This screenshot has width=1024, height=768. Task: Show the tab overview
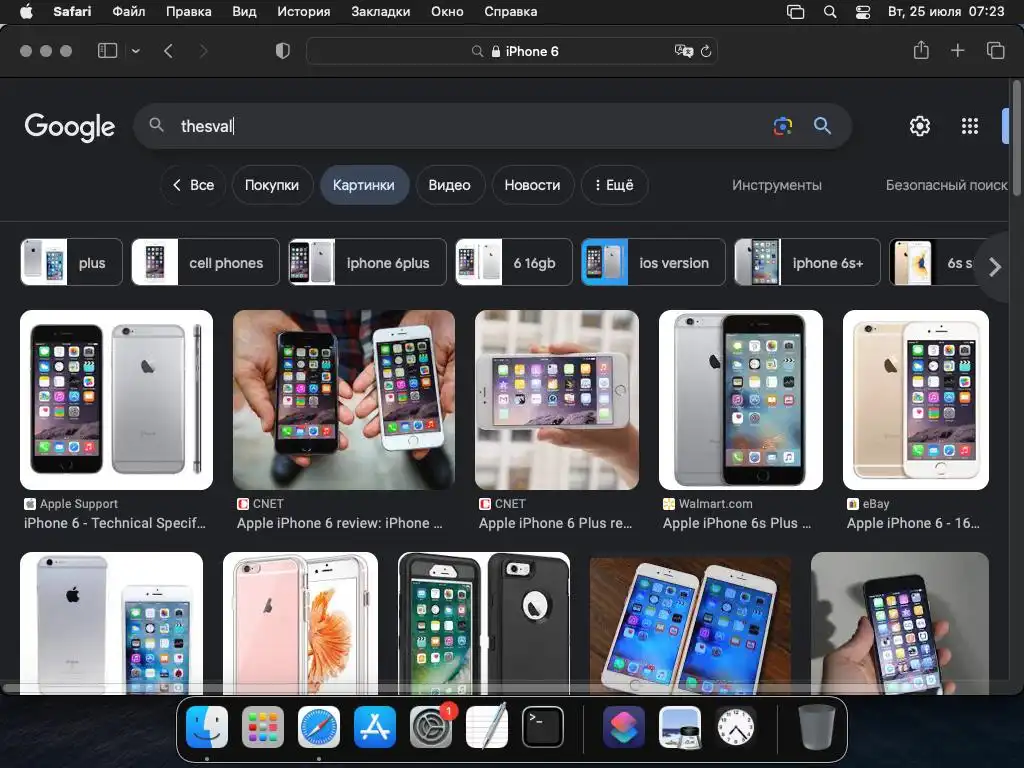[x=995, y=50]
